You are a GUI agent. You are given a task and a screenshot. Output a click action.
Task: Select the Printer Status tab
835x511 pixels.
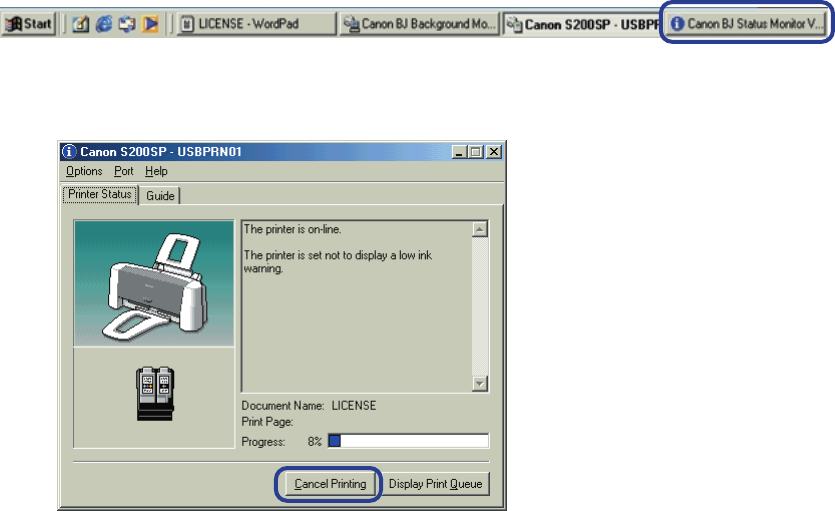pyautogui.click(x=100, y=194)
